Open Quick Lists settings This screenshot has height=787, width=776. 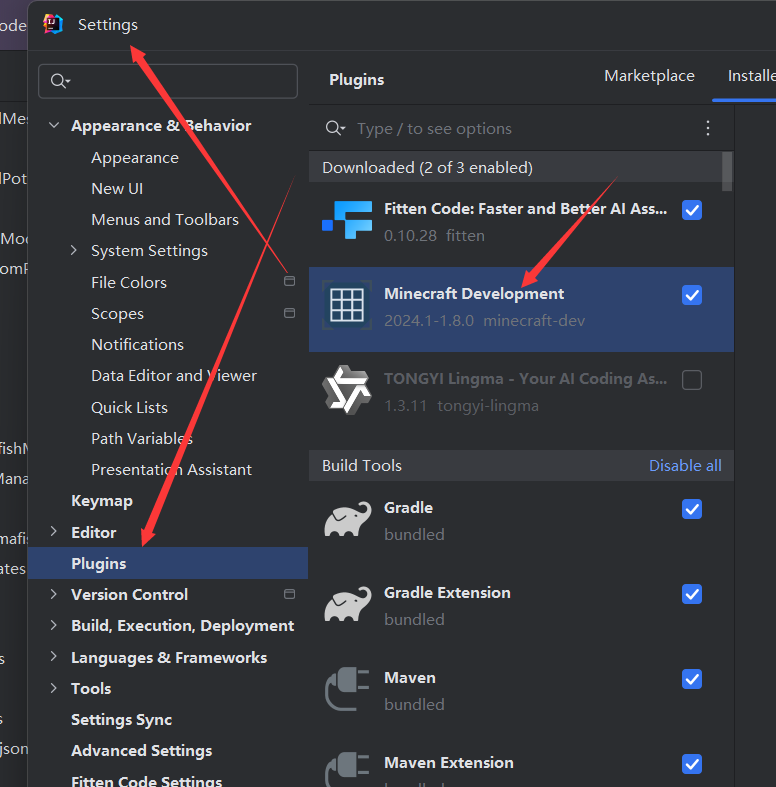130,408
